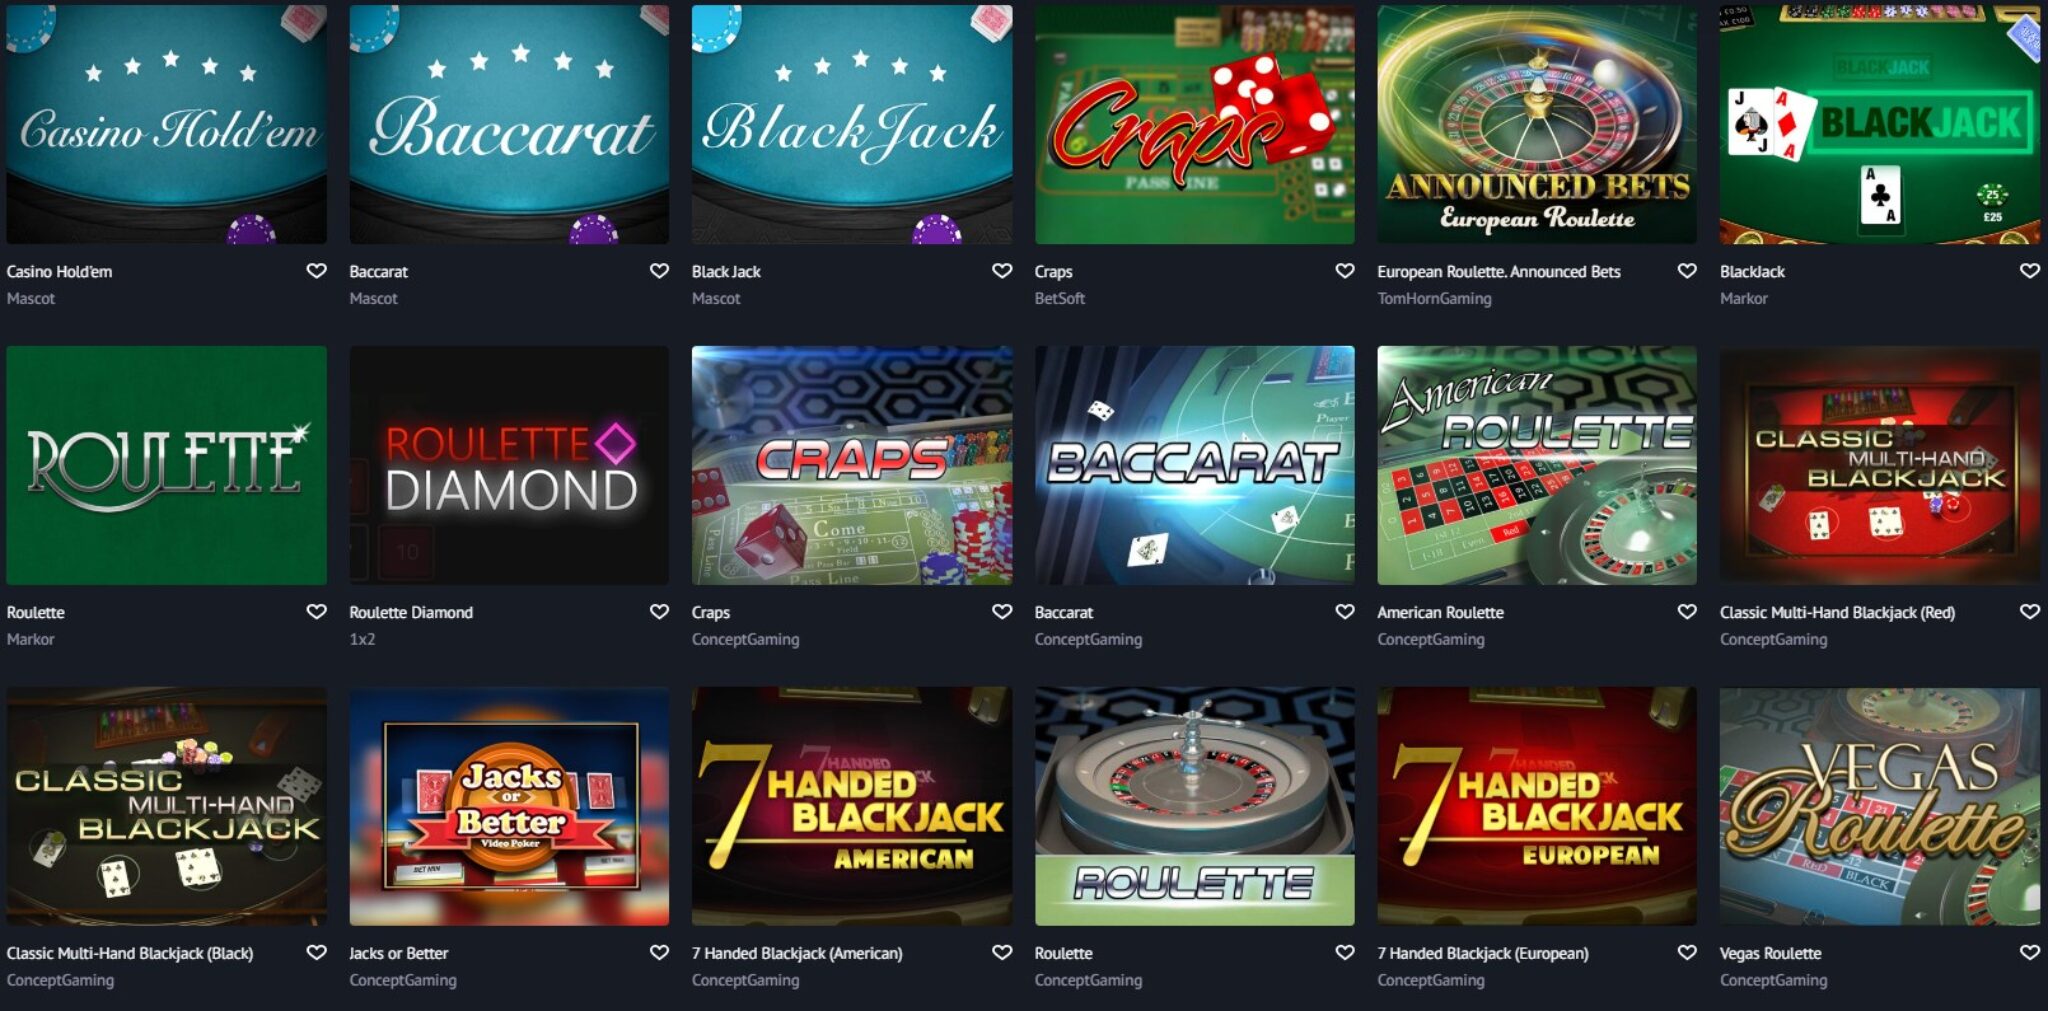Open 7 Handed Blackjack American thumbnail

pyautogui.click(x=852, y=806)
